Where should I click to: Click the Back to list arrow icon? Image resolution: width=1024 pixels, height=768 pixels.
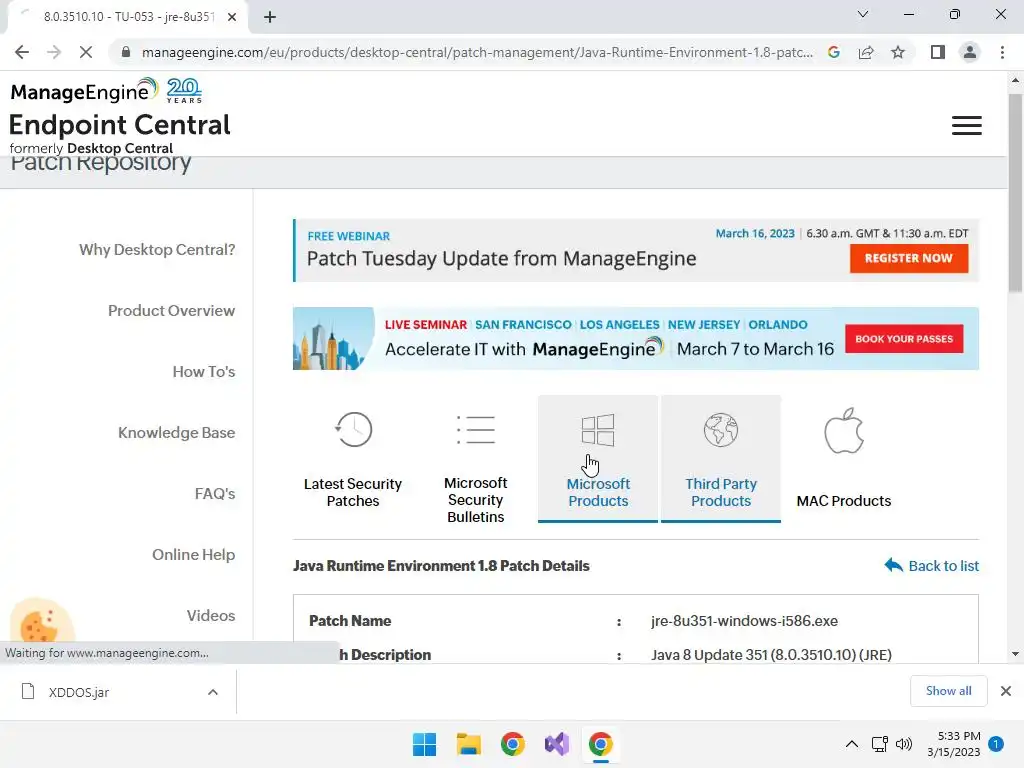tap(893, 565)
